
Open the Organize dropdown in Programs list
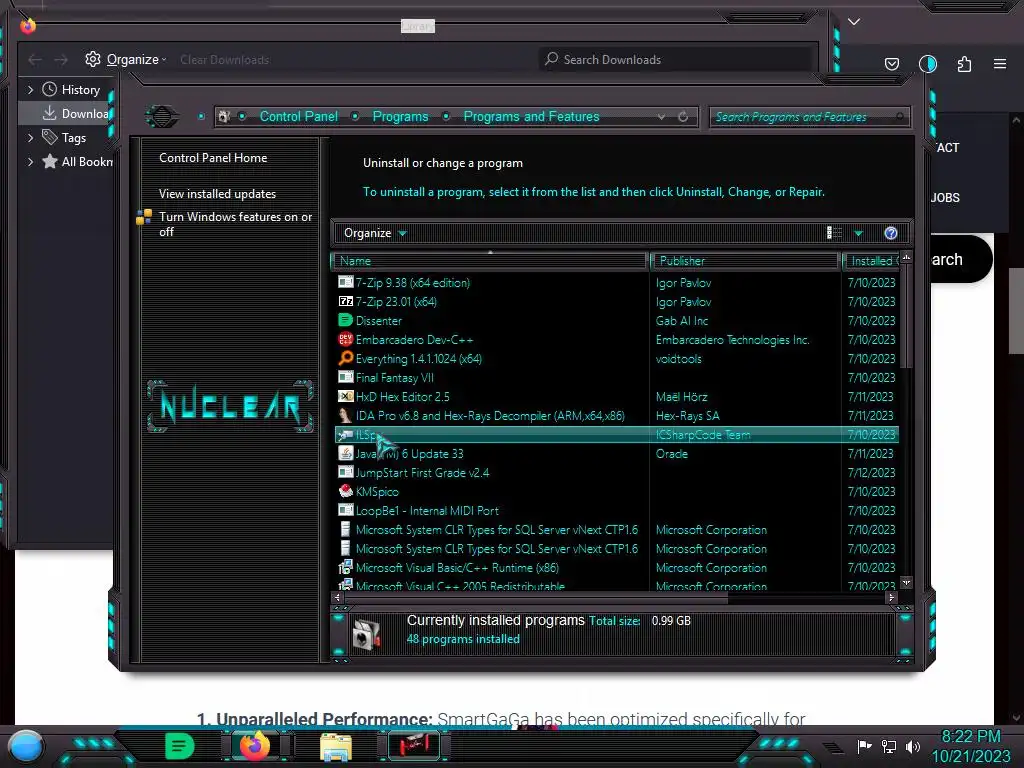pos(376,233)
